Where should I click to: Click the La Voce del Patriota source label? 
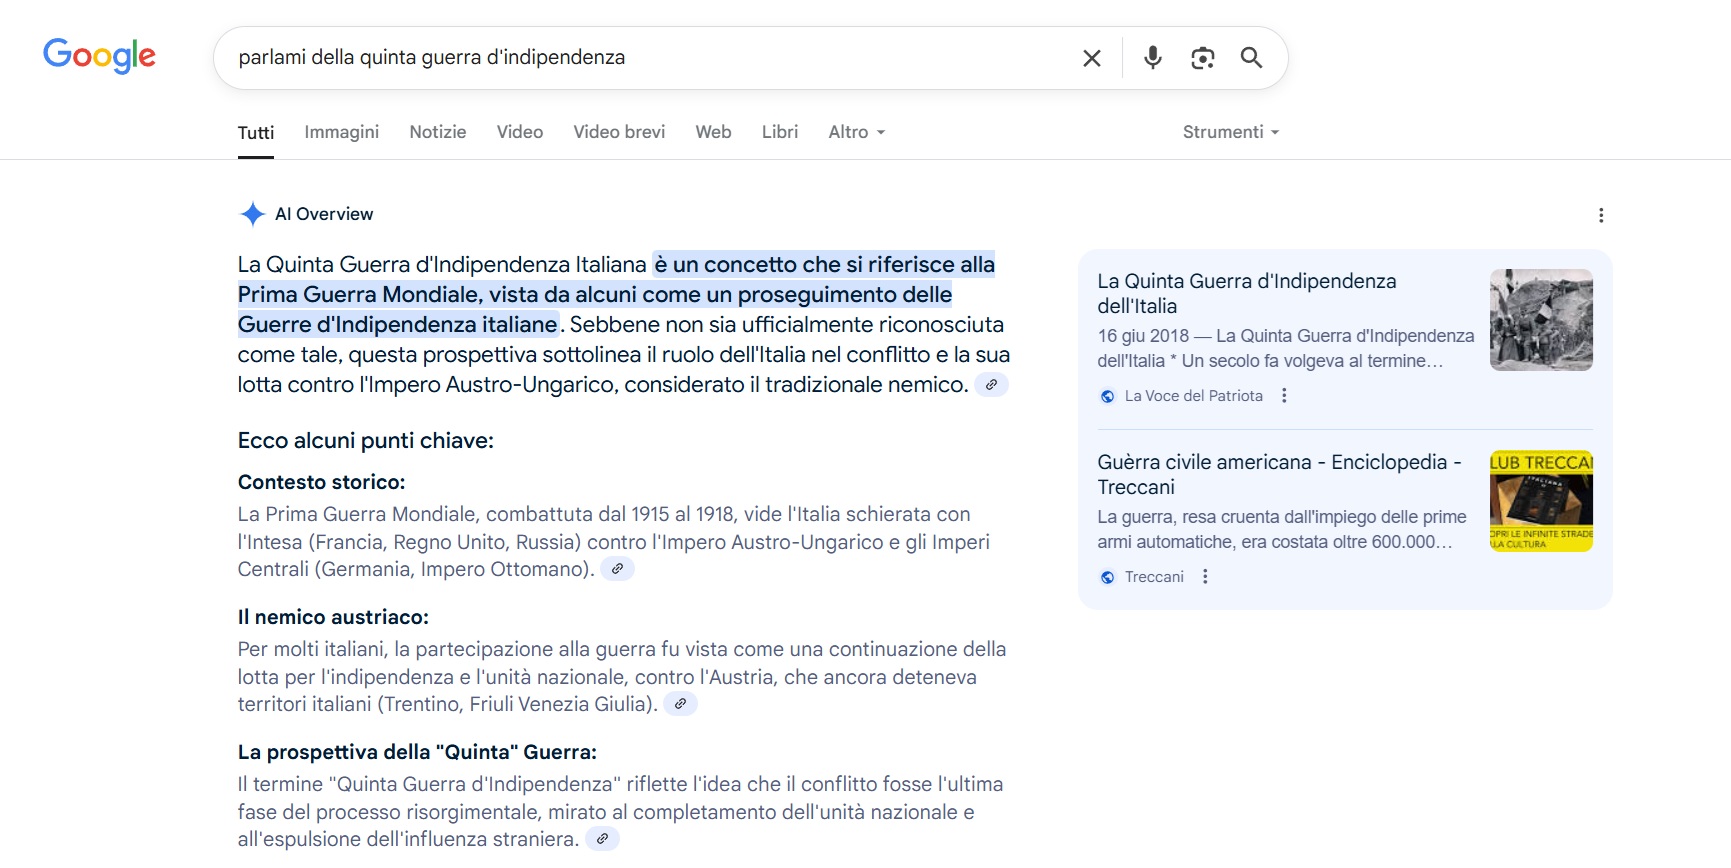(x=1194, y=396)
